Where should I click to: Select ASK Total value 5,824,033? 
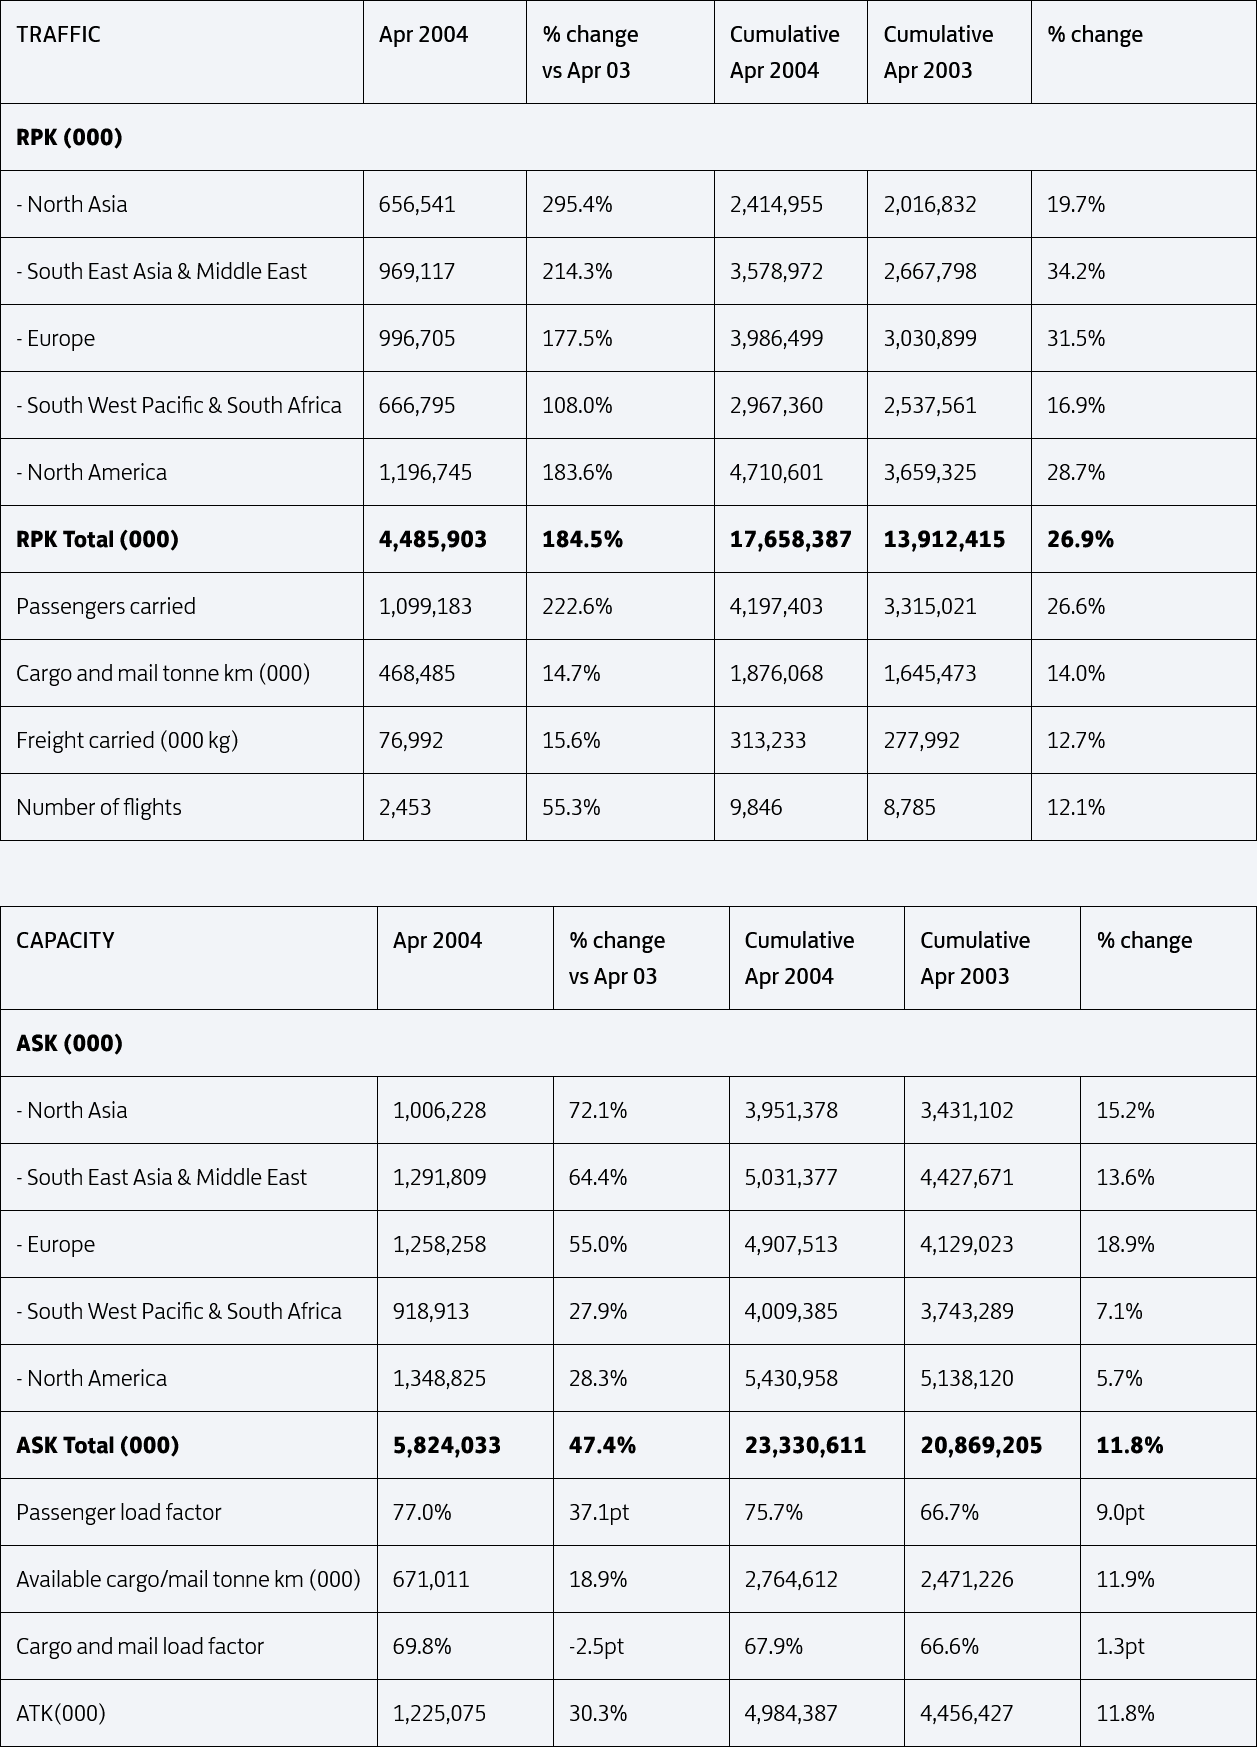pos(446,1446)
